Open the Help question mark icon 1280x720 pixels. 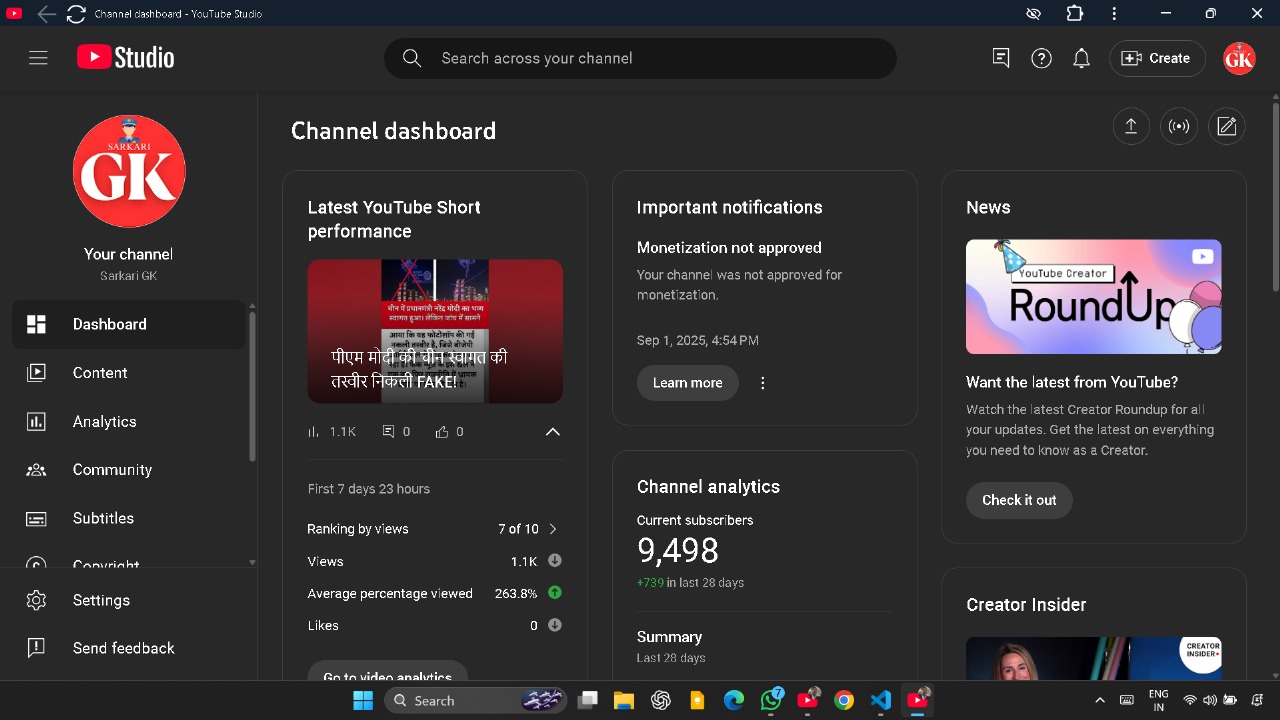[x=1041, y=58]
